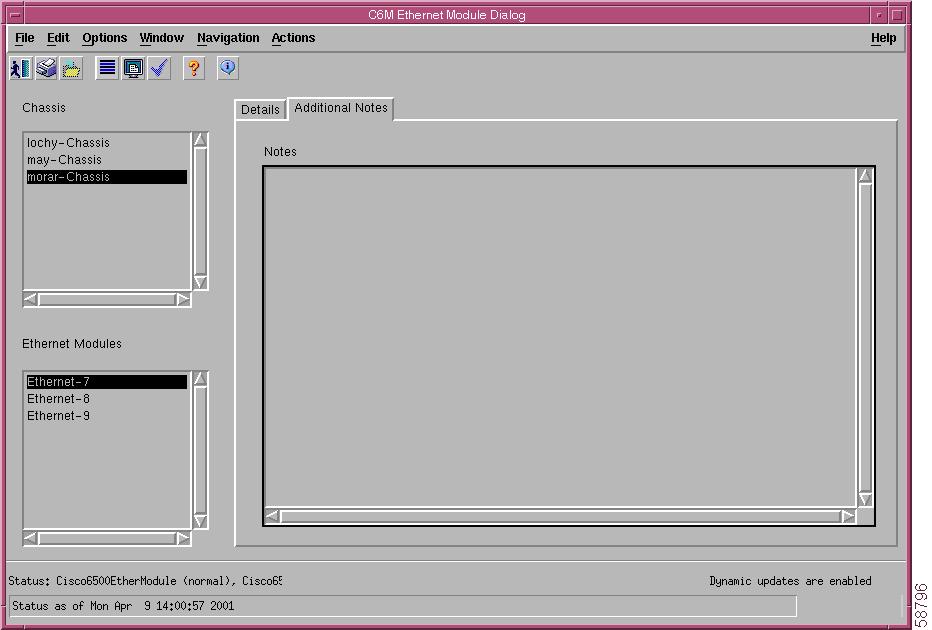Open the Options menu

tap(105, 38)
